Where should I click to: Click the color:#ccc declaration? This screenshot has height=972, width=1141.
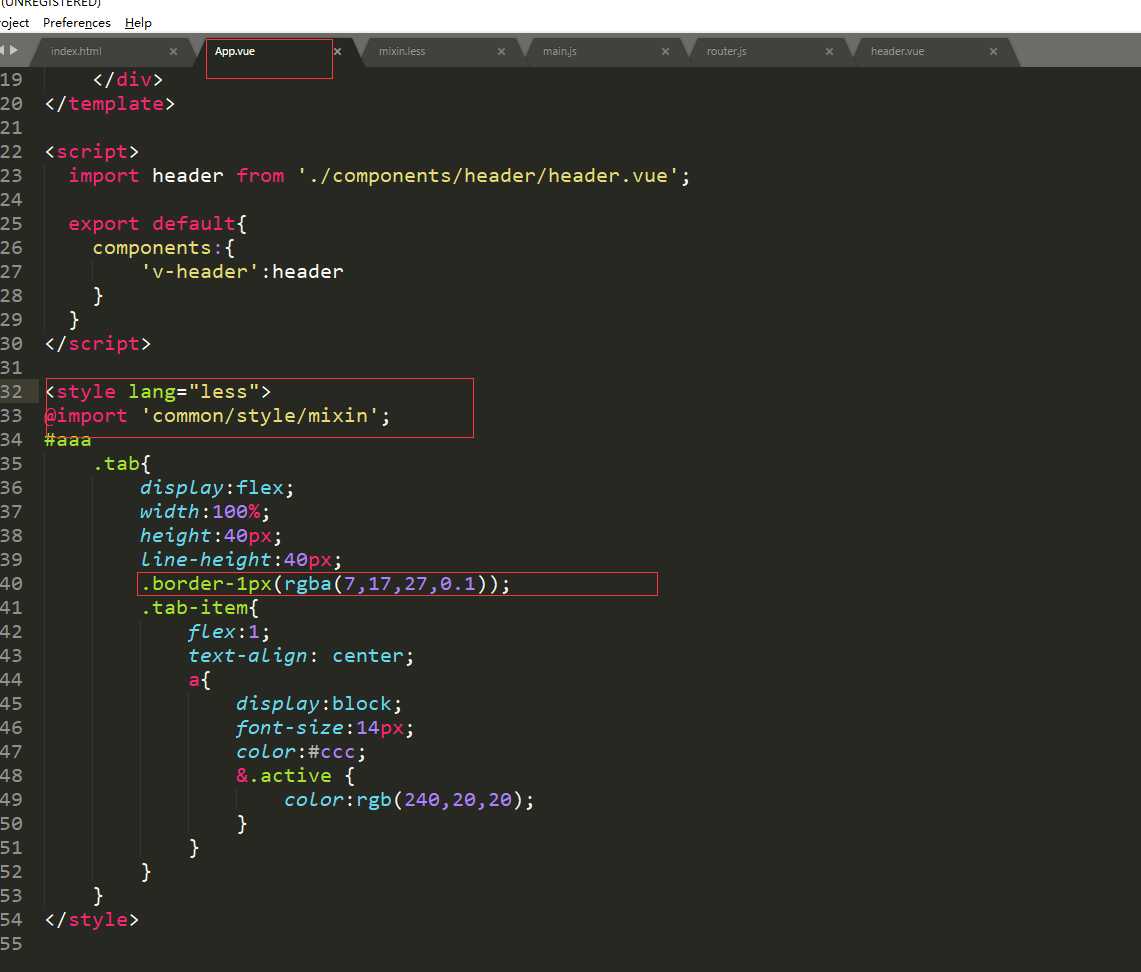[301, 752]
